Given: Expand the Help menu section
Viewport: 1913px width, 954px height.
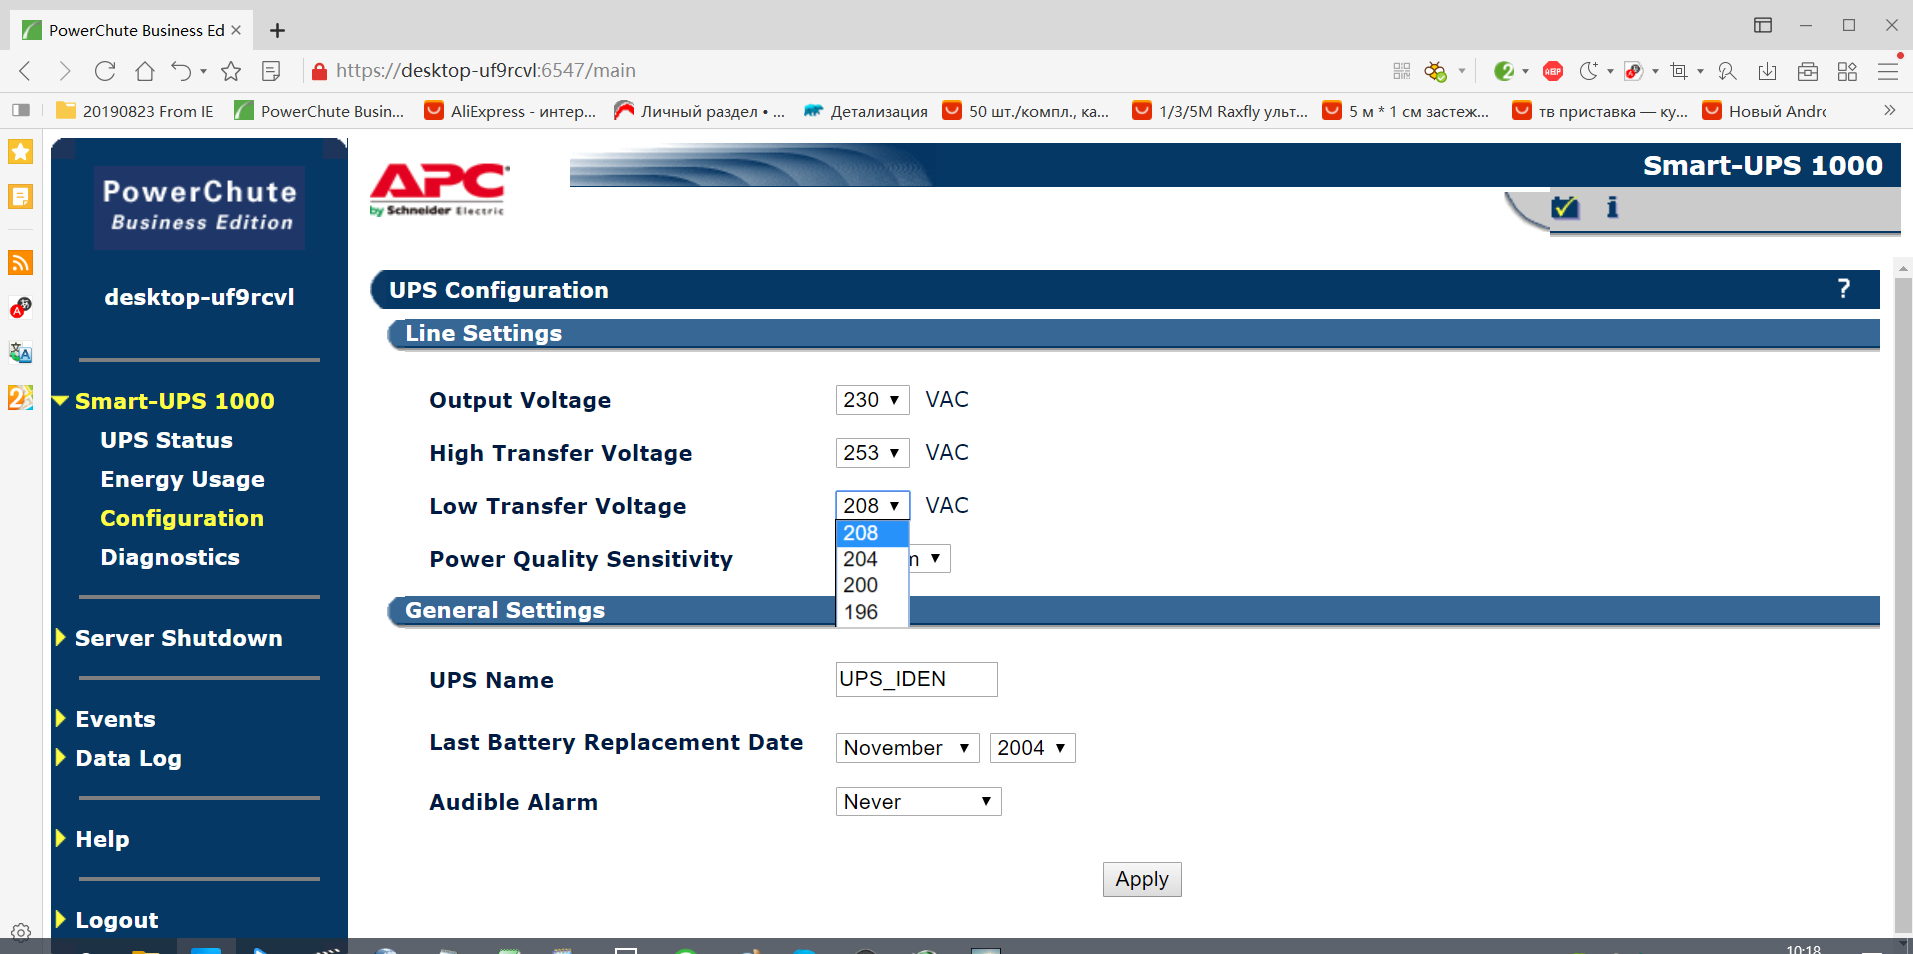Looking at the screenshot, I should point(61,839).
